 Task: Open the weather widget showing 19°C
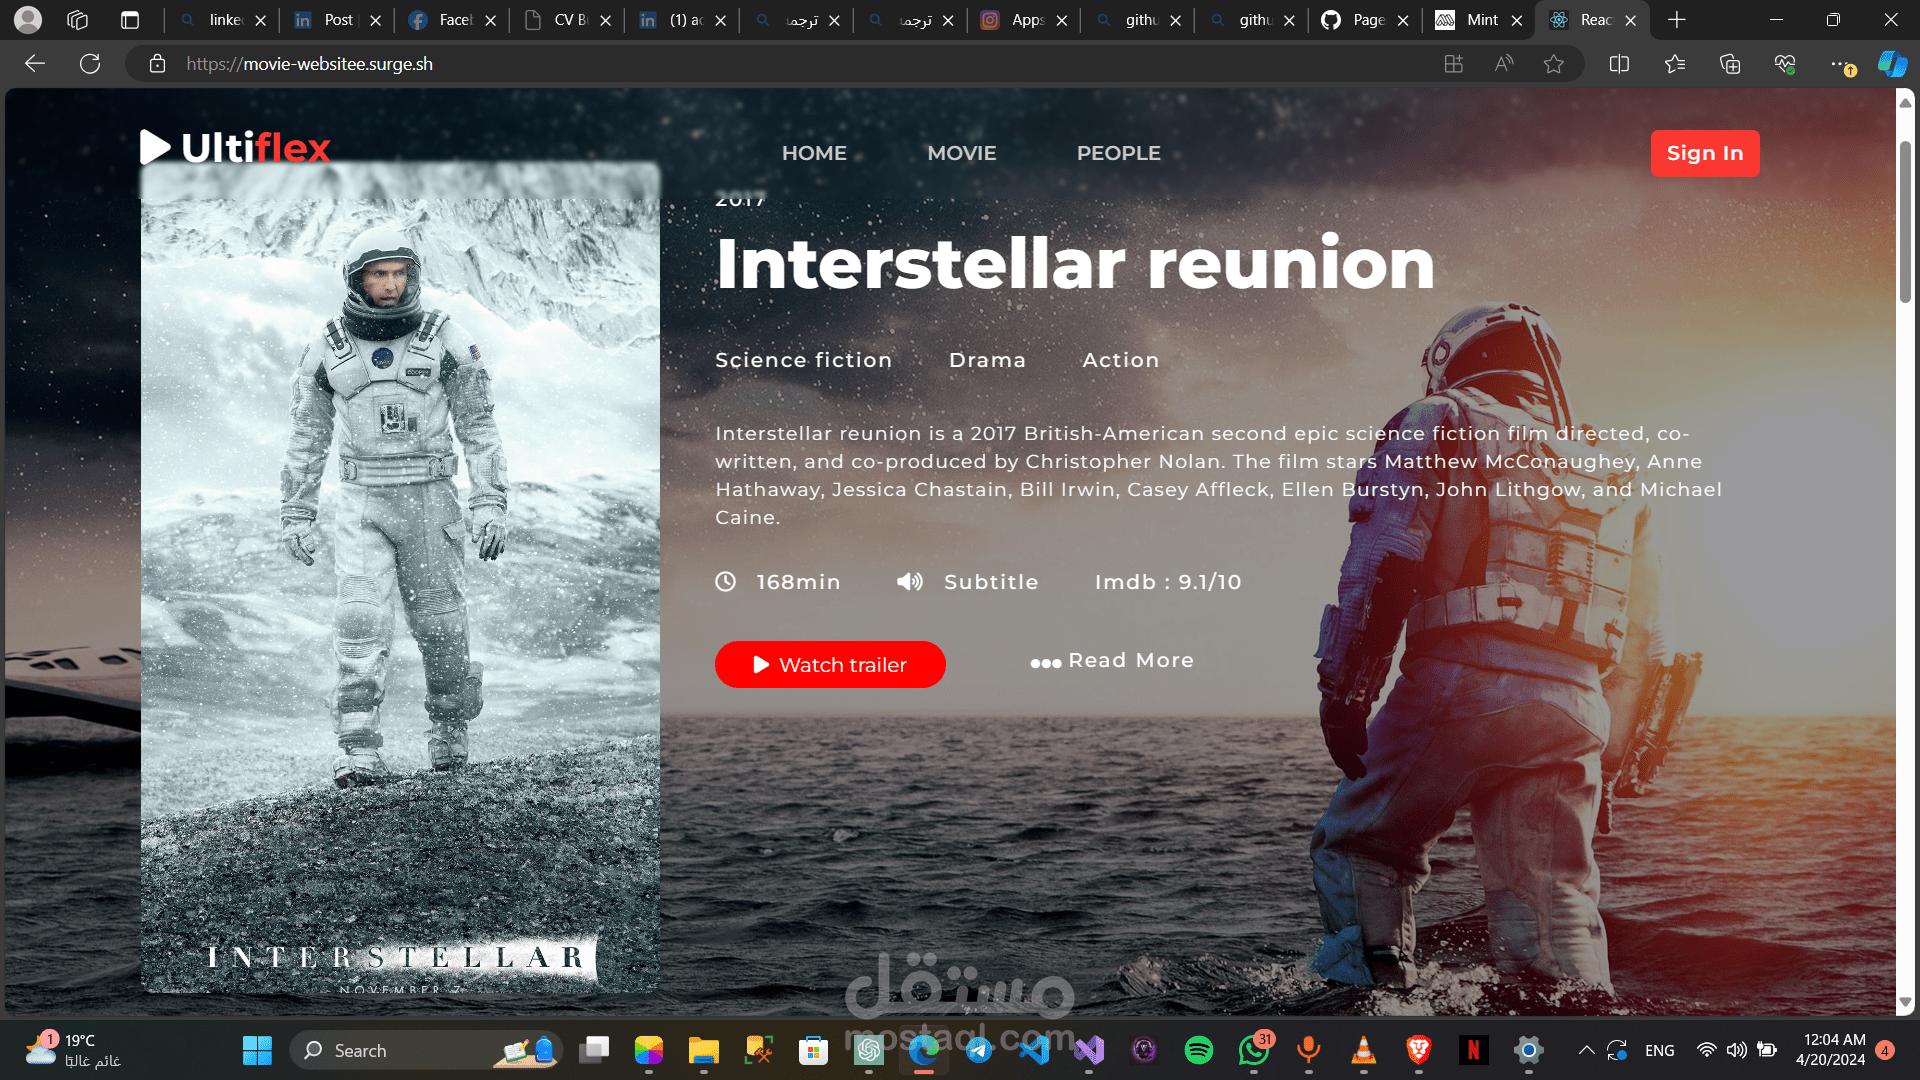pyautogui.click(x=72, y=1050)
